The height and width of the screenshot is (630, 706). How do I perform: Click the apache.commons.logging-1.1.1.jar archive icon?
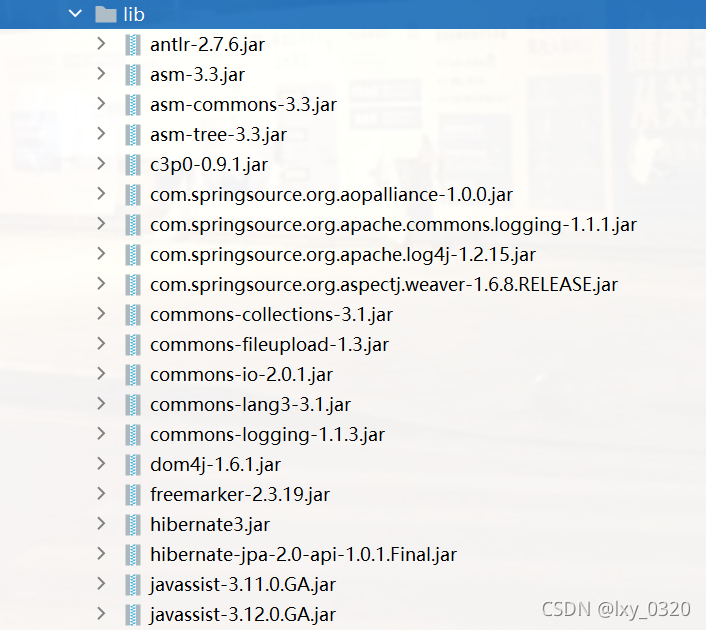[x=133, y=225]
